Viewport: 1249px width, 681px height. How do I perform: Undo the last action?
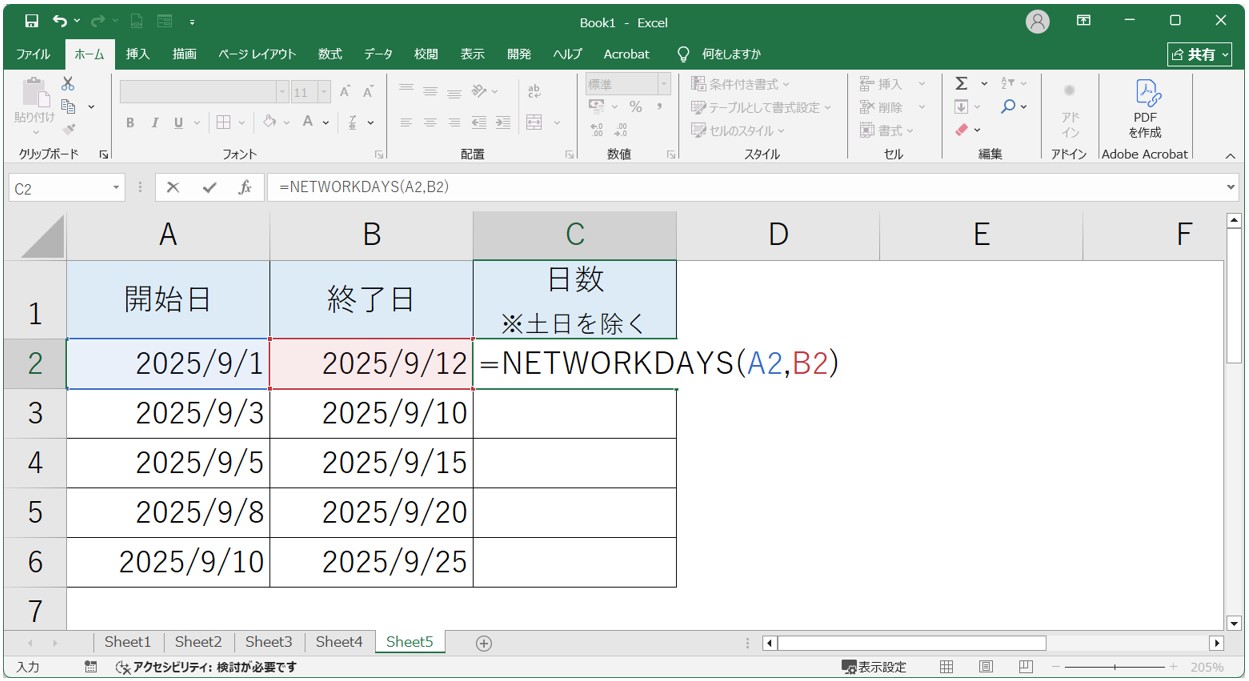tap(60, 21)
